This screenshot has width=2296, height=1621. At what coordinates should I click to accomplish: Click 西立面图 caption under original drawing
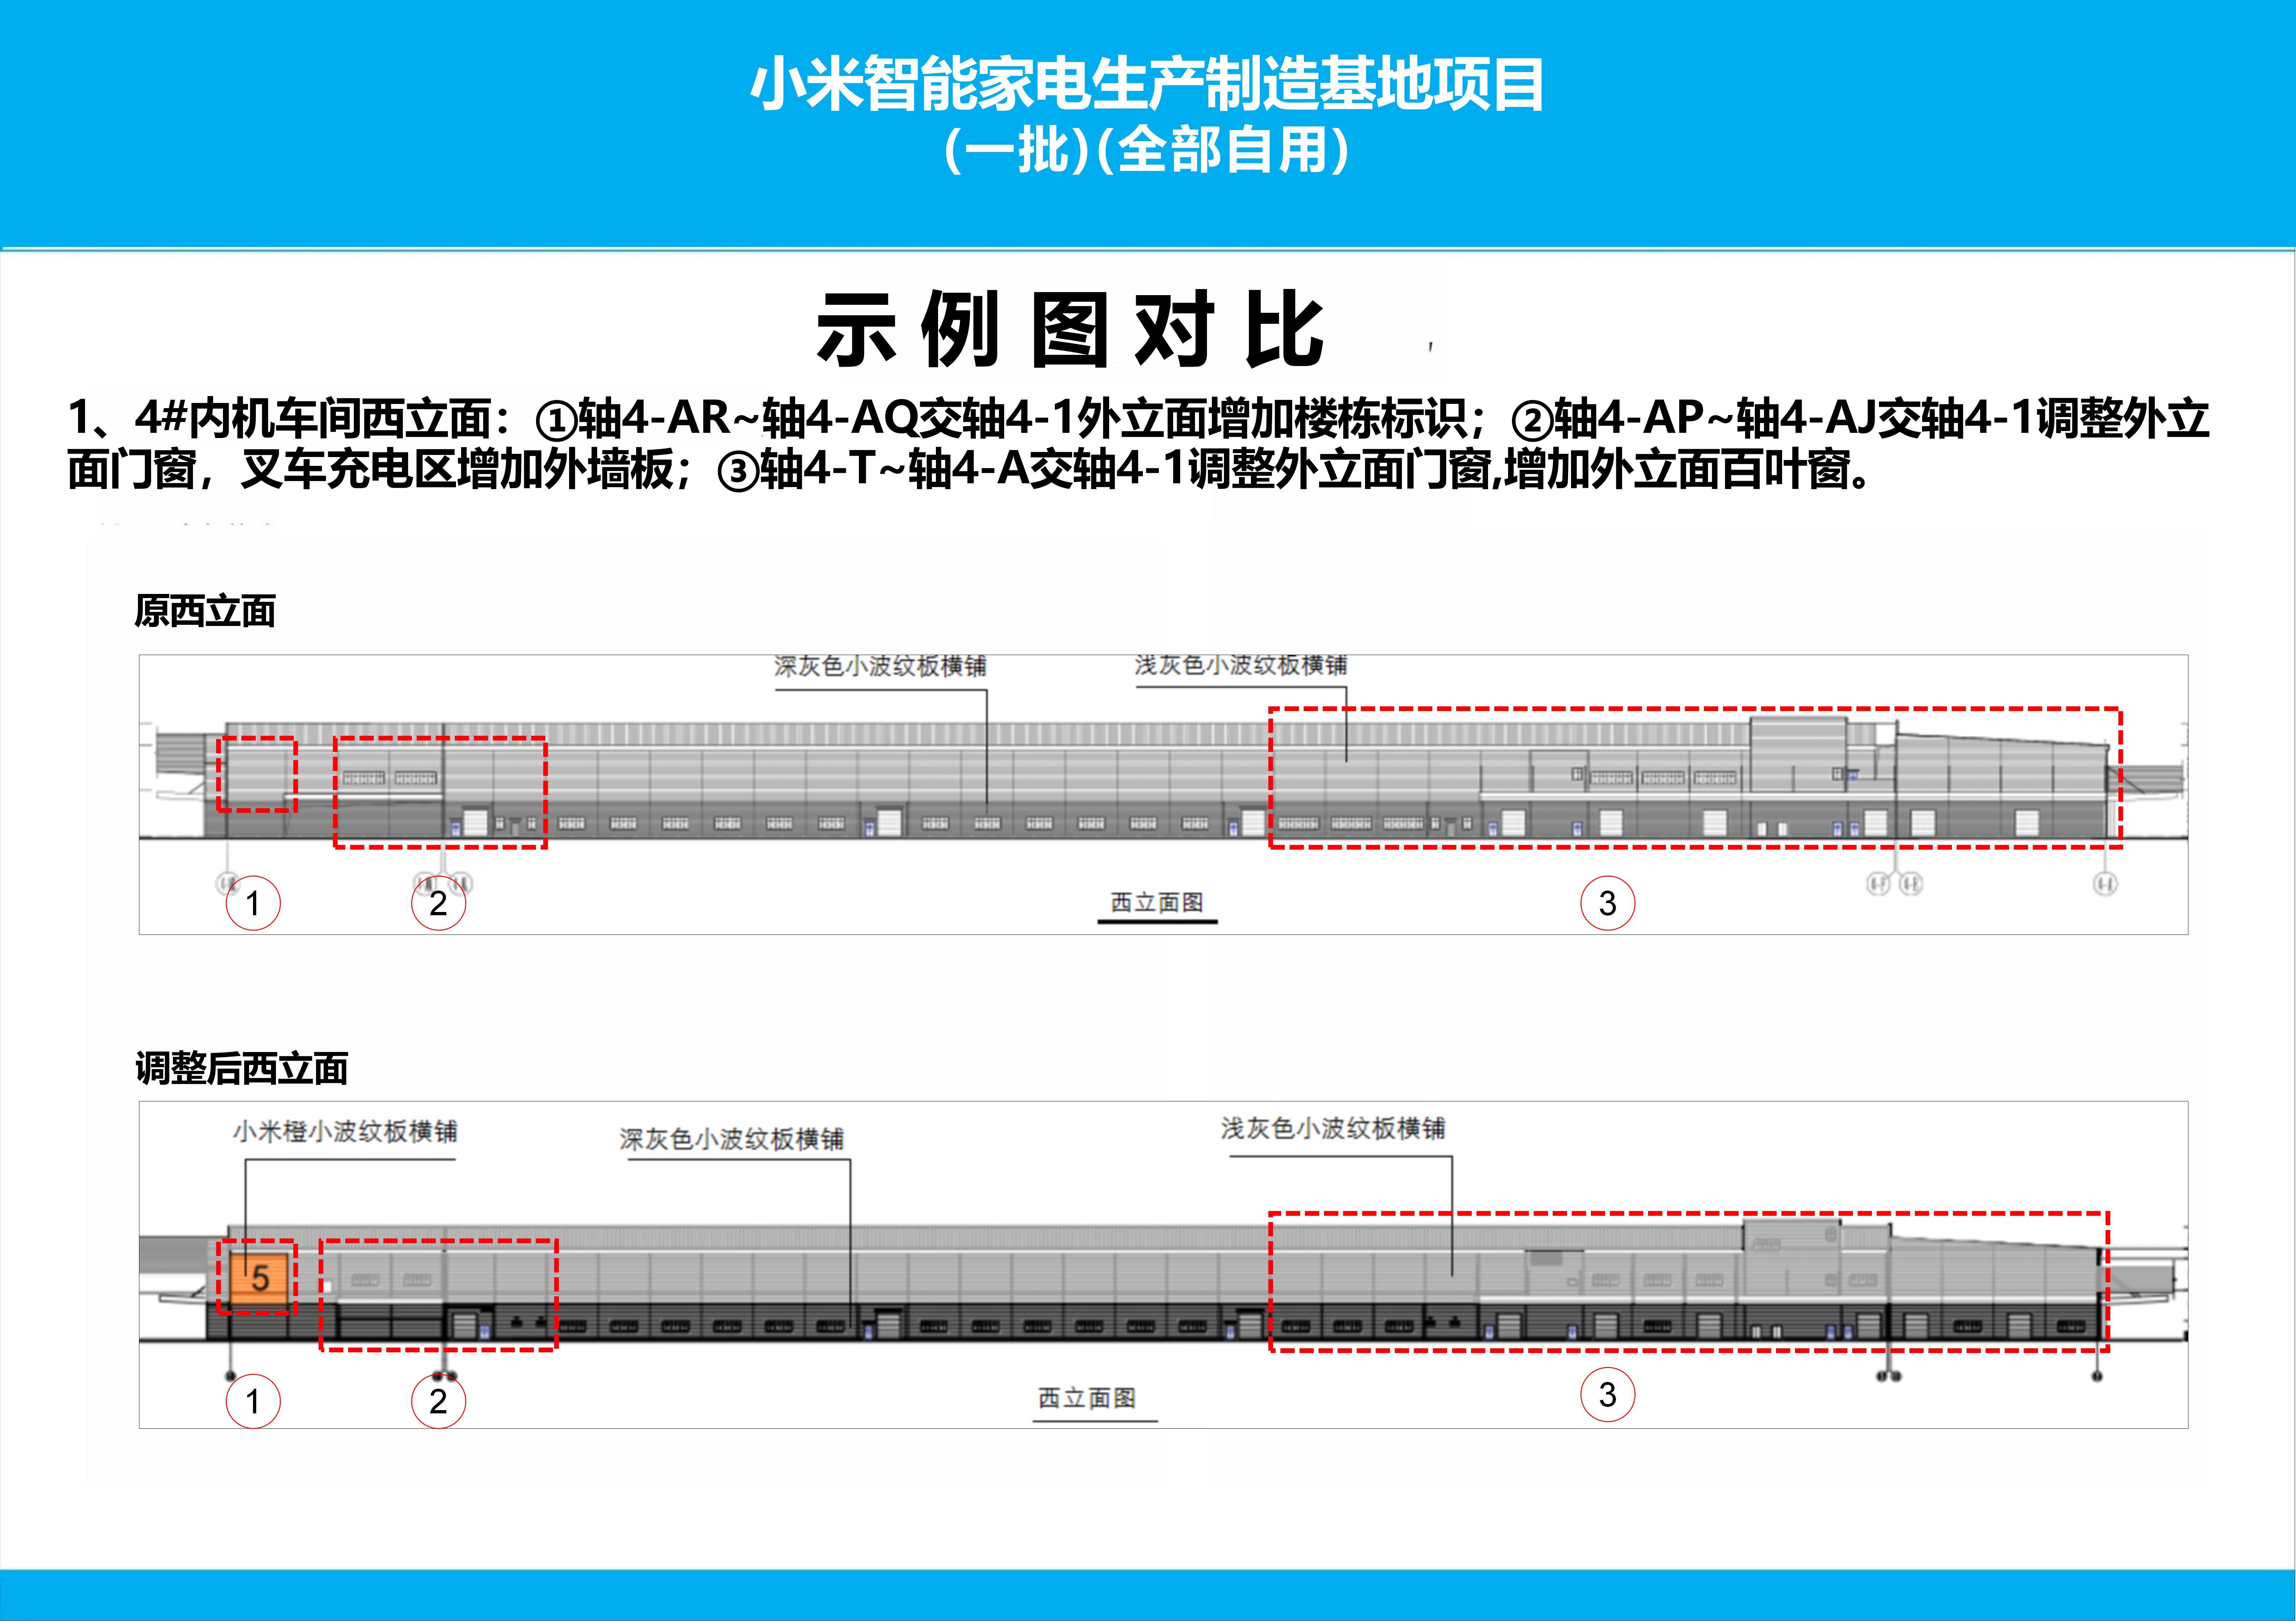click(x=1157, y=902)
